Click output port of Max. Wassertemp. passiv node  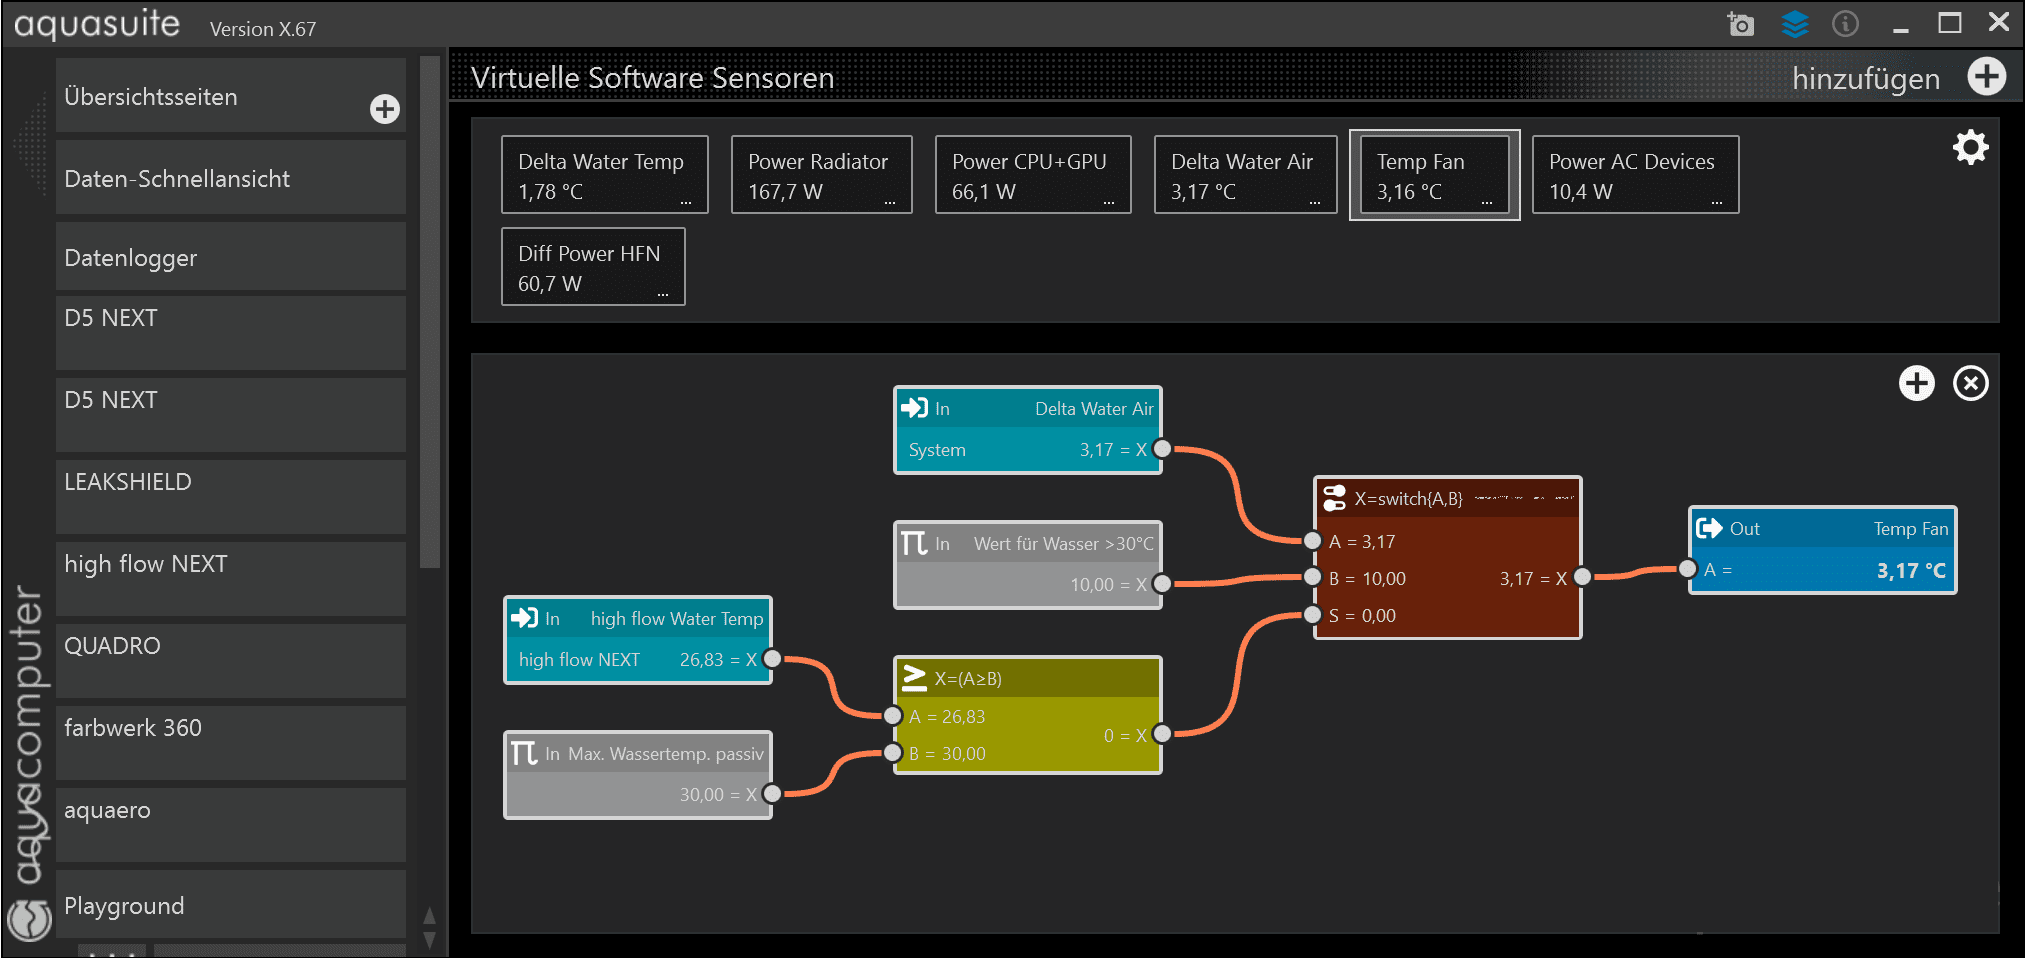pyautogui.click(x=772, y=794)
